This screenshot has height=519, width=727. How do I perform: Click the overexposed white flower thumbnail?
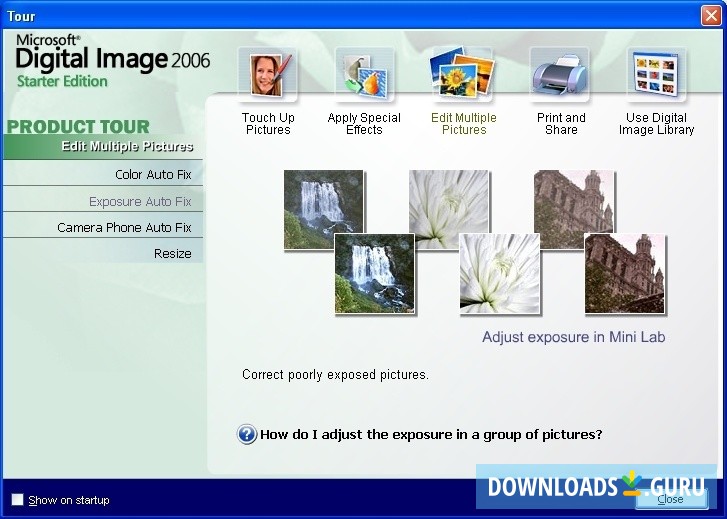pos(448,202)
